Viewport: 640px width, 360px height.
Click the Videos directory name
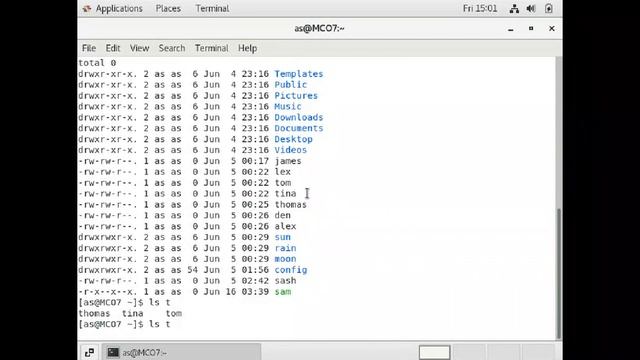click(290, 150)
